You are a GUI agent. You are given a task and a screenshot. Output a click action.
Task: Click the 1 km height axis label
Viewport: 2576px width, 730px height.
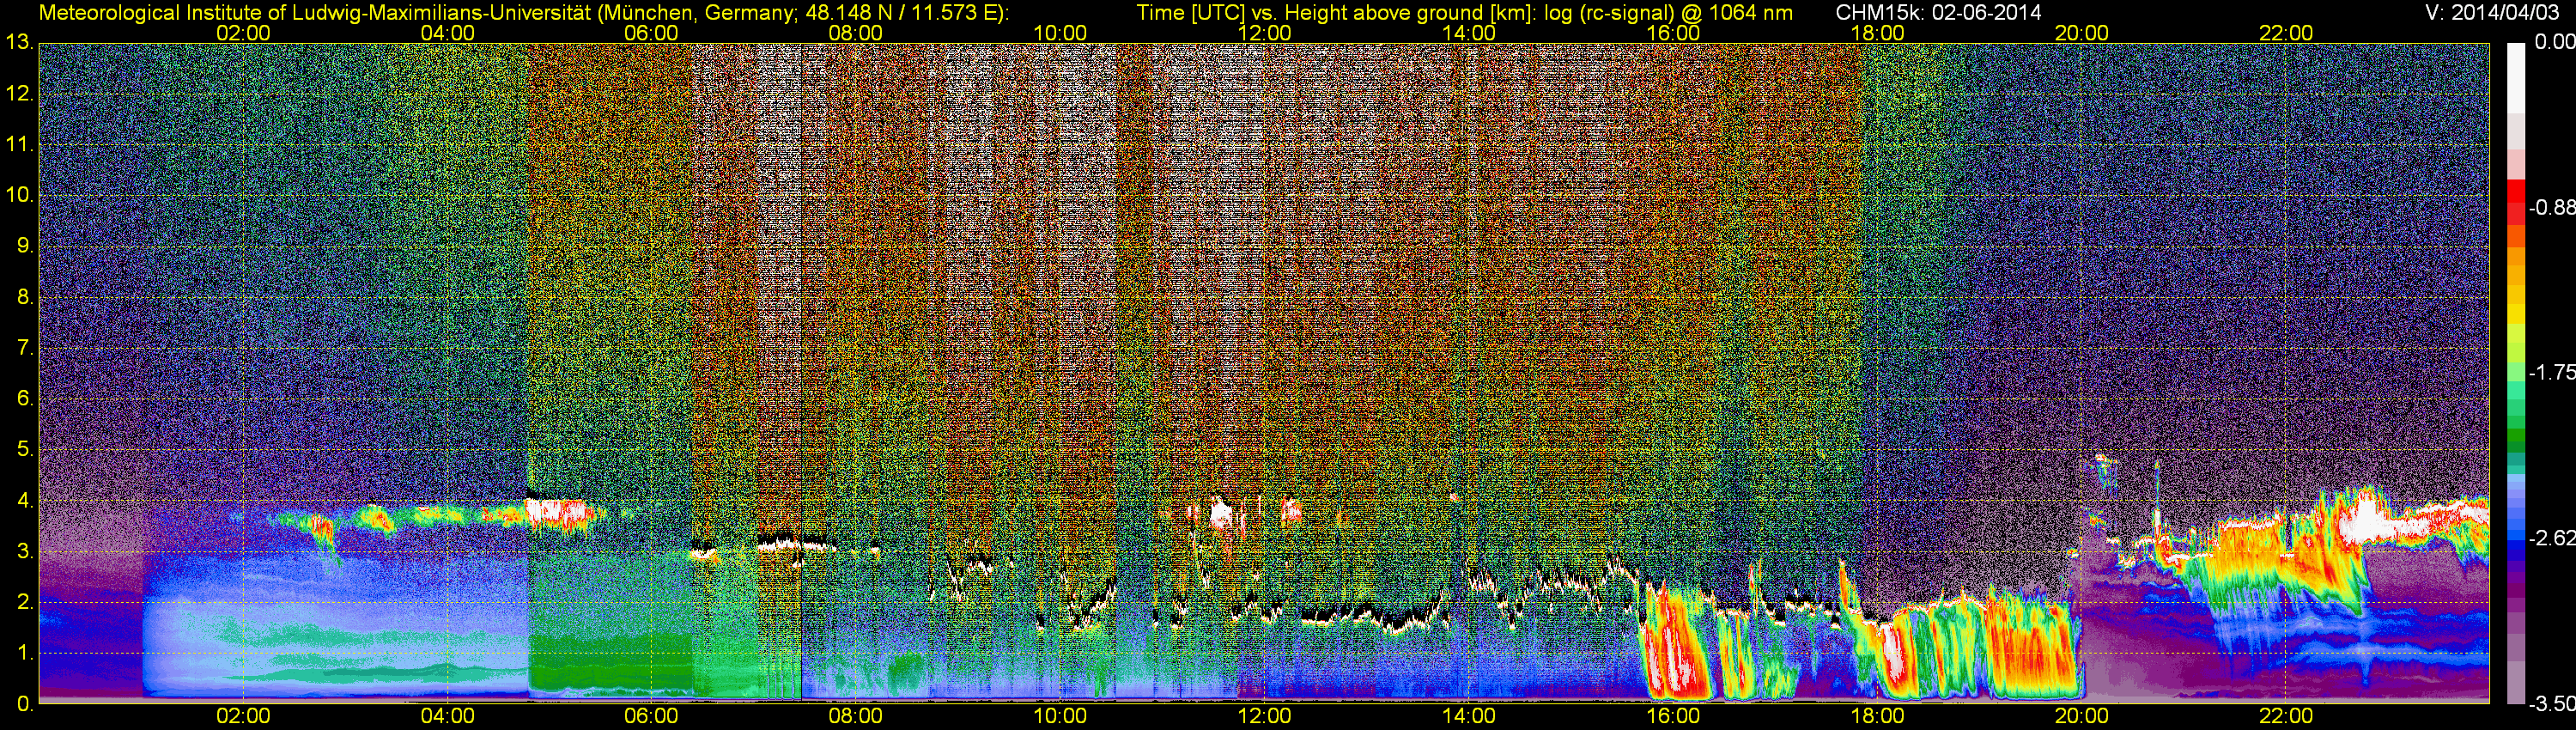point(25,653)
